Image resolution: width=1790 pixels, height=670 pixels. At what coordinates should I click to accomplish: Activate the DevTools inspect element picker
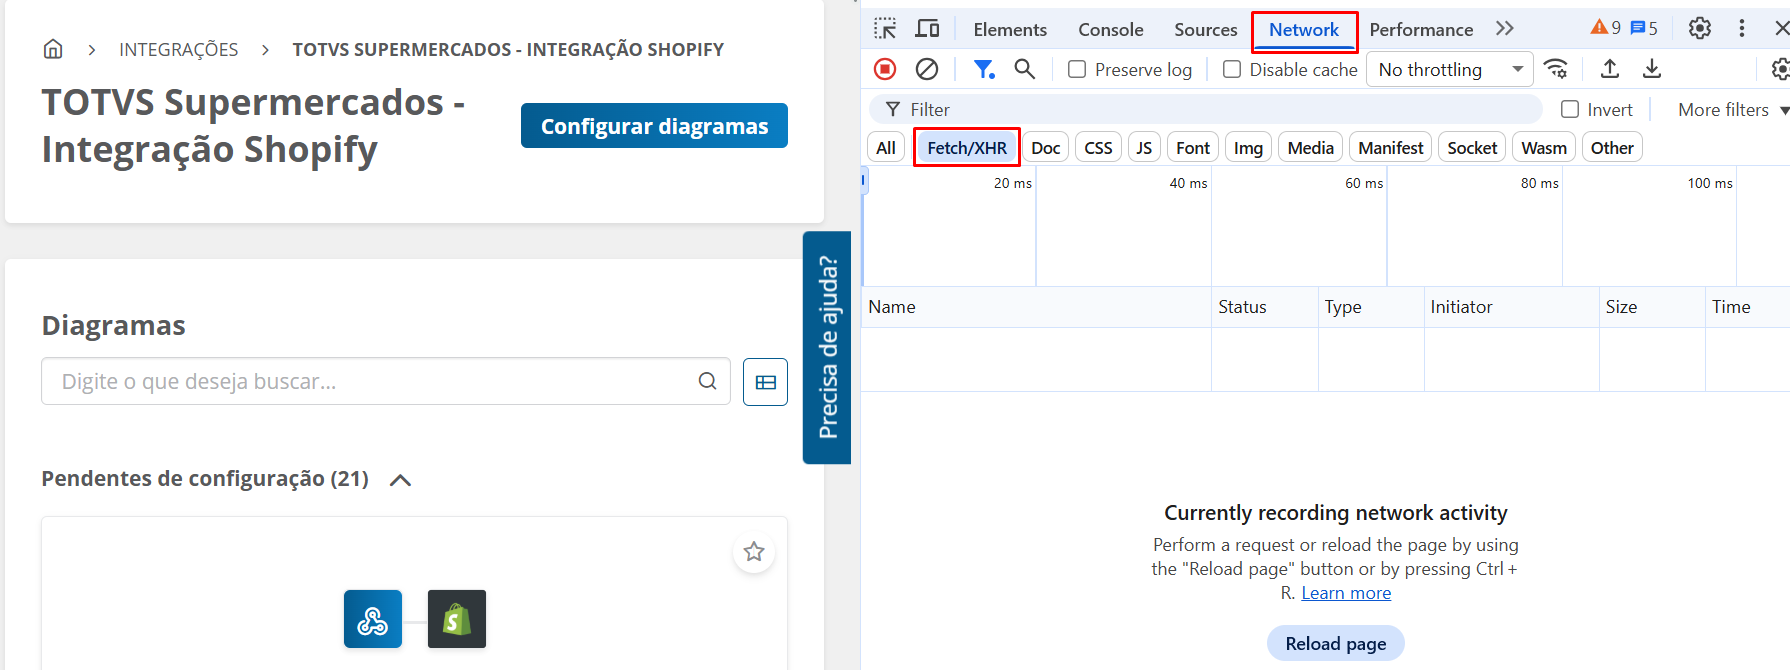pyautogui.click(x=885, y=29)
